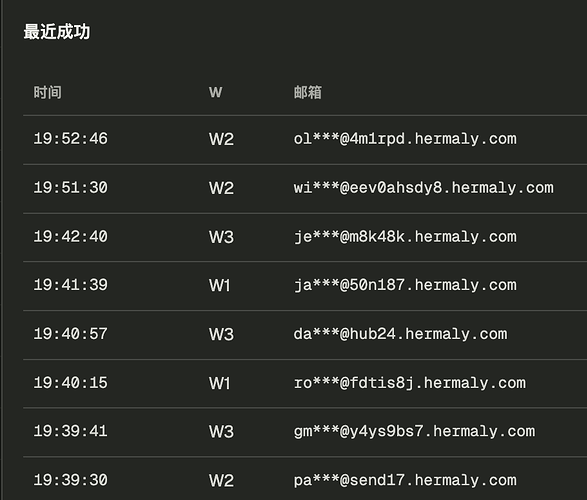Click the W column header
The width and height of the screenshot is (587, 500).
[x=216, y=92]
